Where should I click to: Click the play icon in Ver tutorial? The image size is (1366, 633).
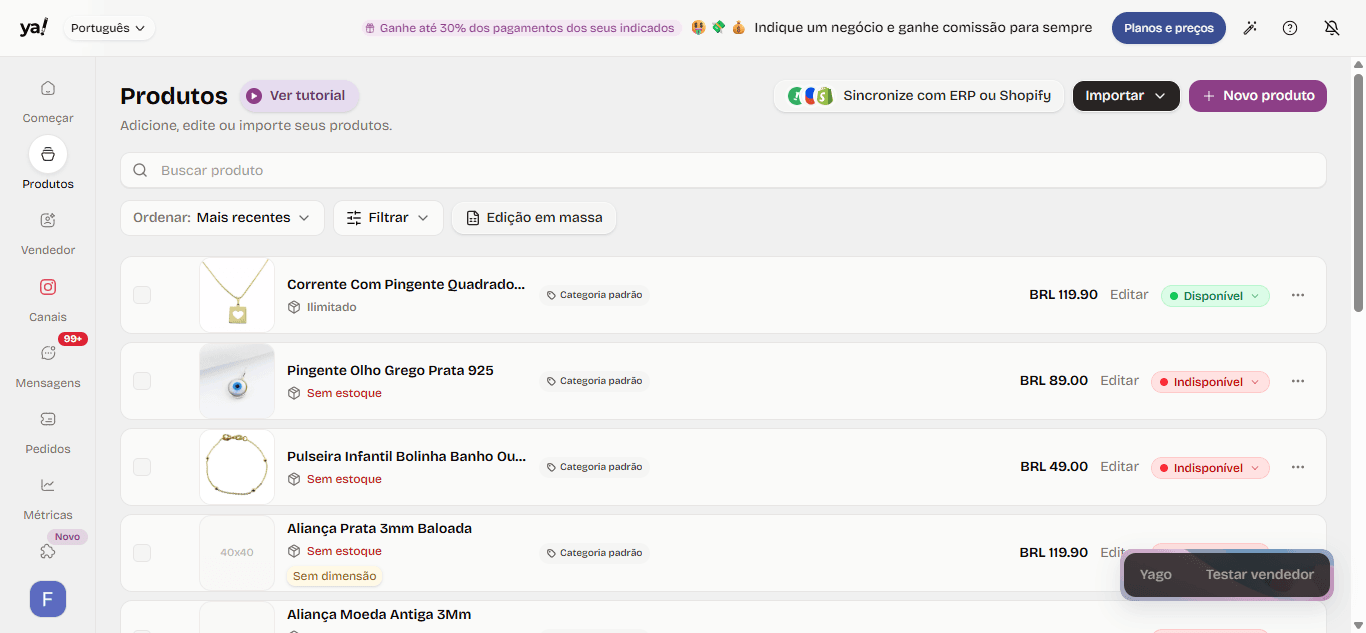(x=254, y=96)
